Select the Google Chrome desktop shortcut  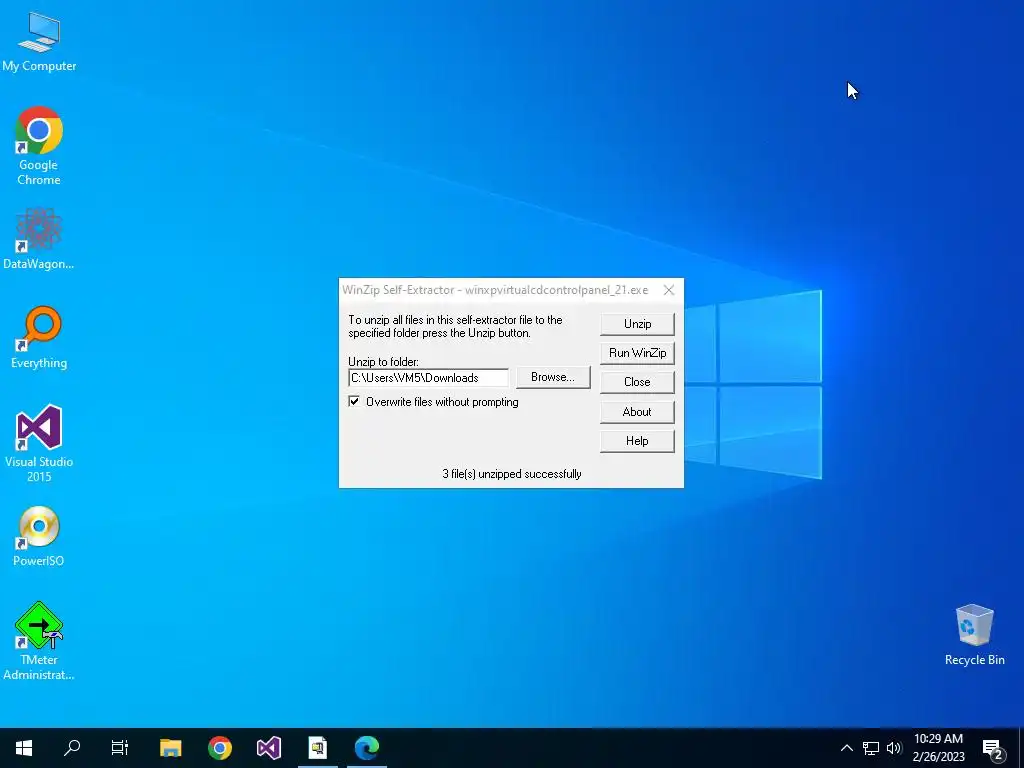(39, 146)
